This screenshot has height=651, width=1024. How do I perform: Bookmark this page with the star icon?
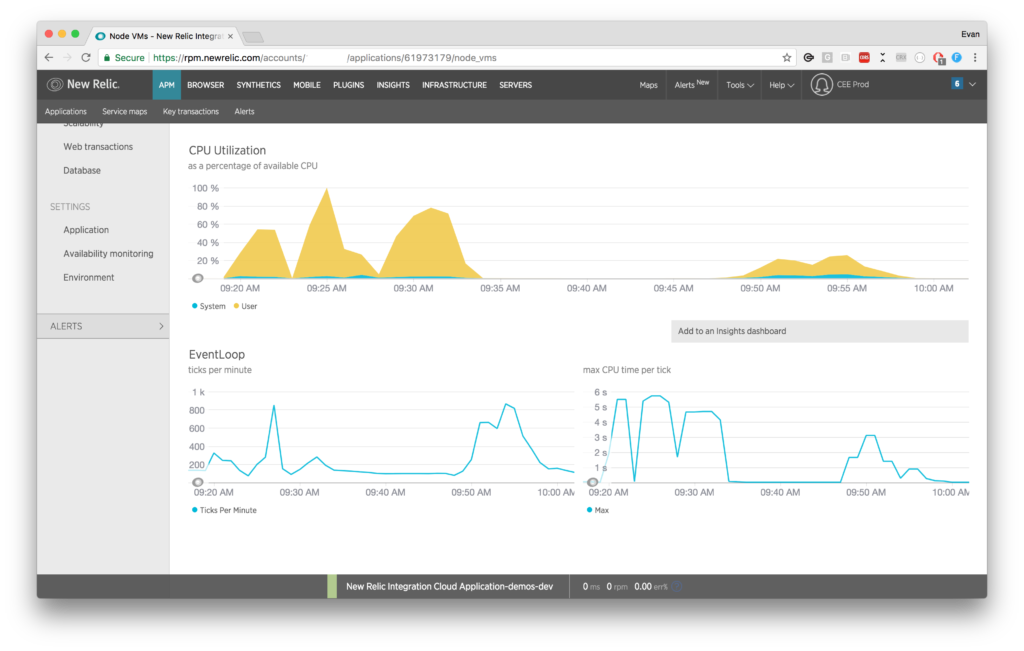[787, 57]
